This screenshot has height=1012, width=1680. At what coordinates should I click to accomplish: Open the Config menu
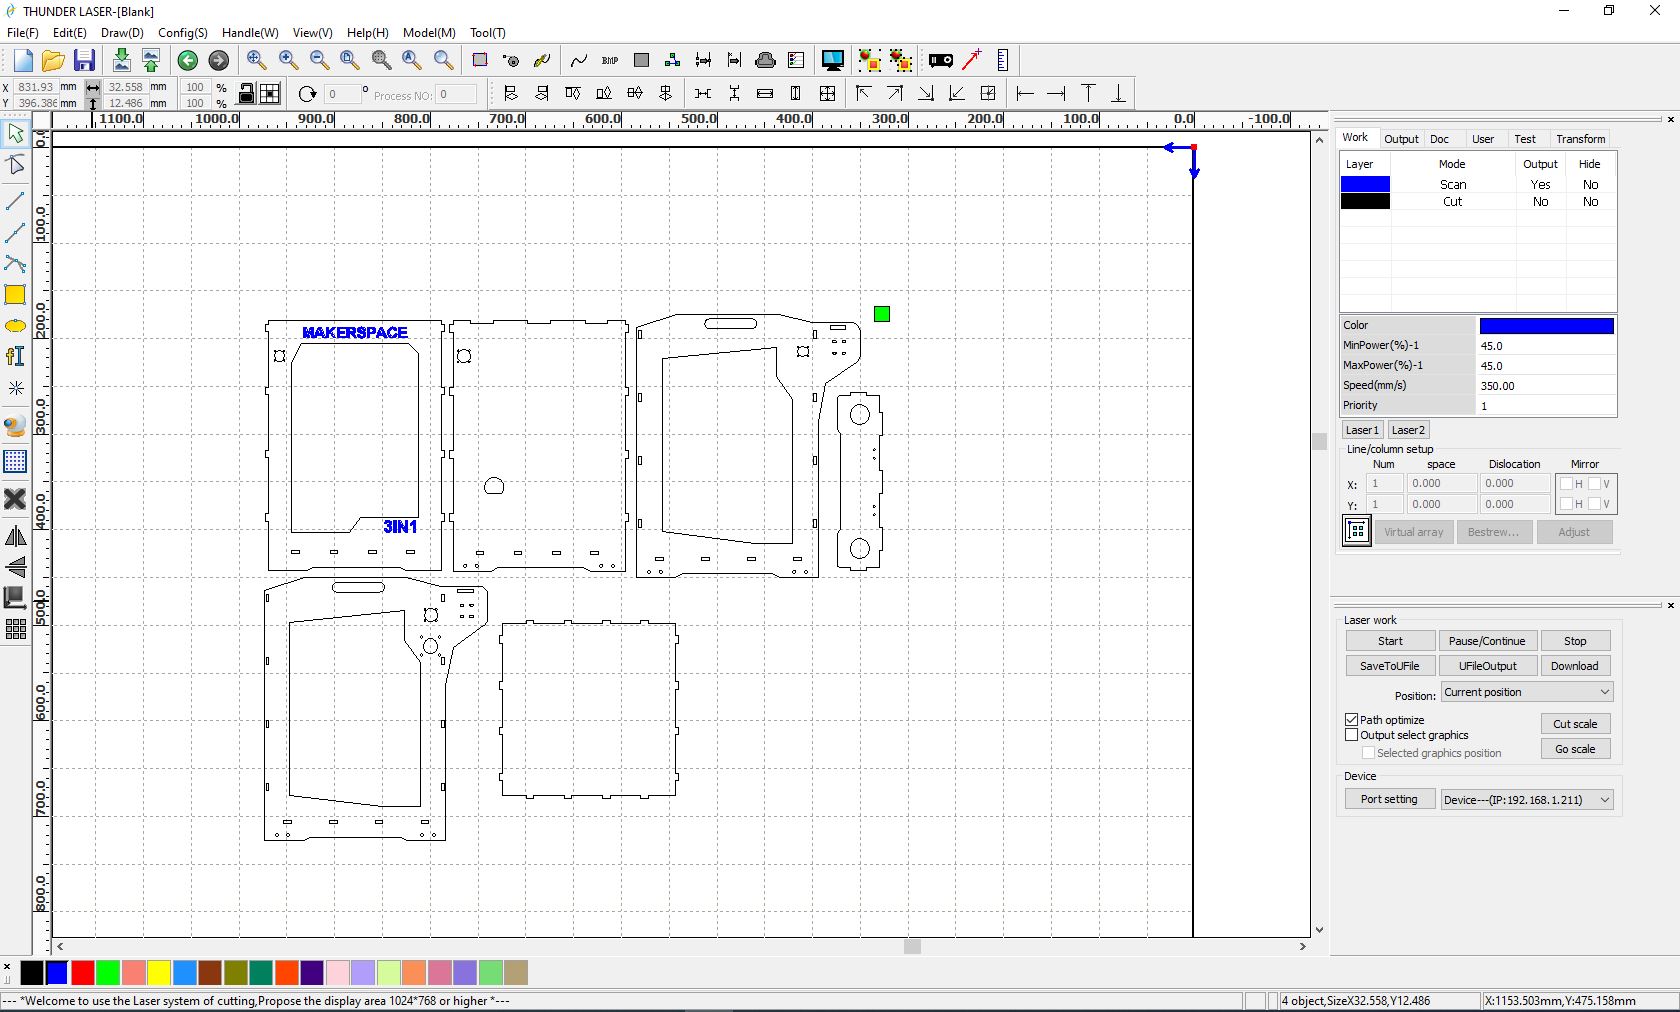tap(183, 33)
